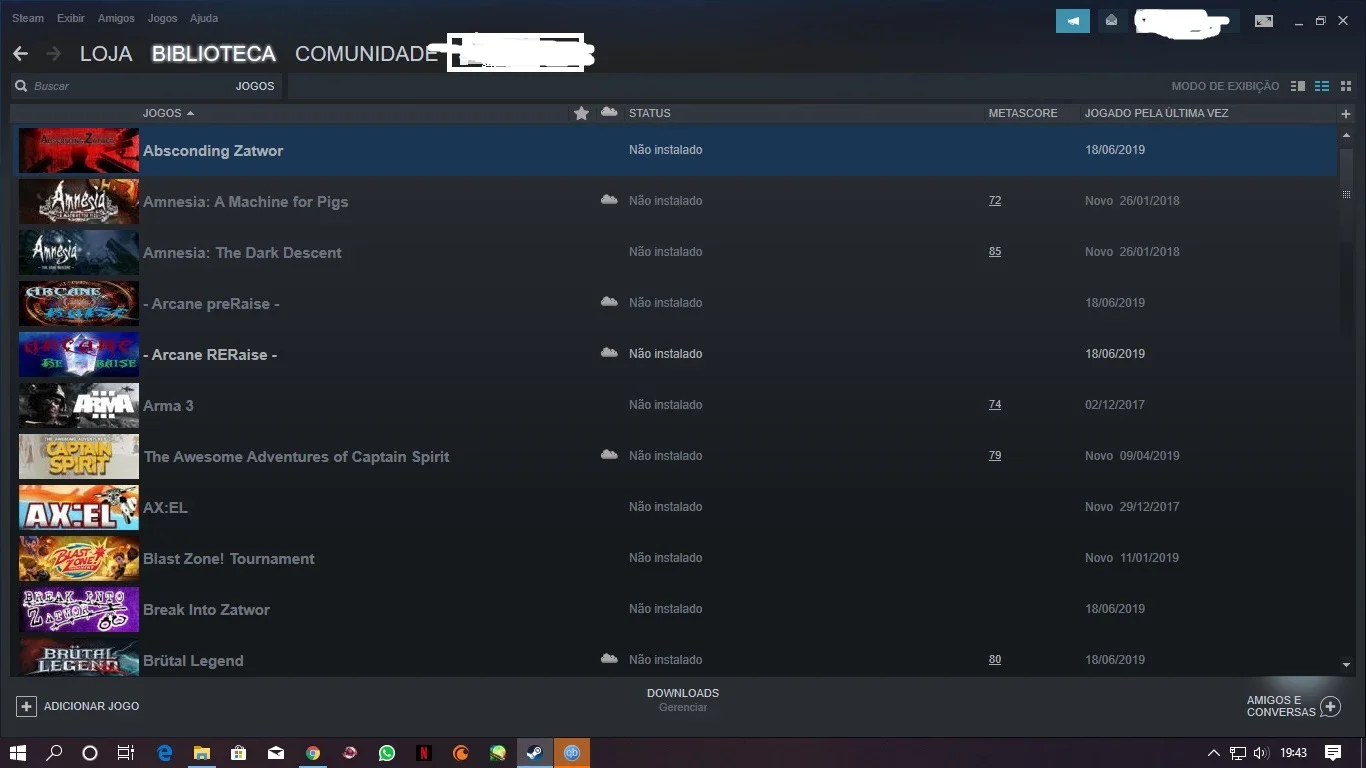Open DOWNLOADS Gerenciar

tap(683, 700)
